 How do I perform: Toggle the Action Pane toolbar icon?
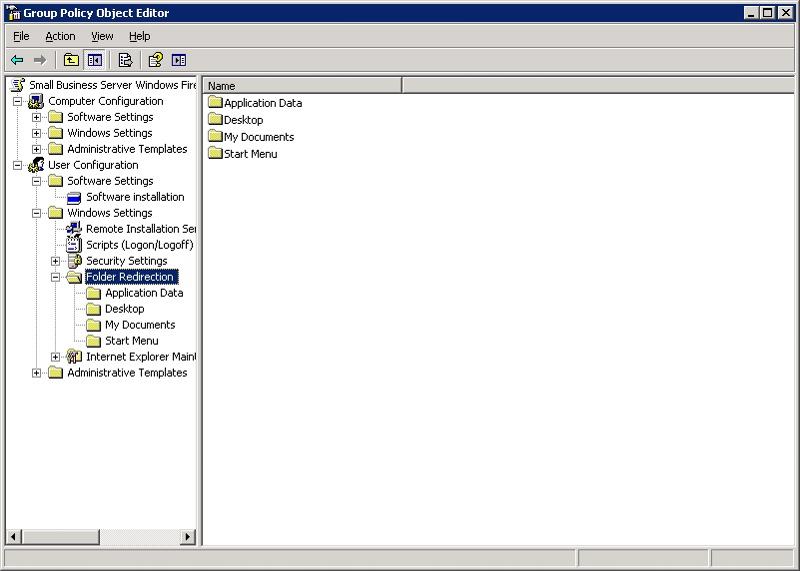[x=179, y=60]
